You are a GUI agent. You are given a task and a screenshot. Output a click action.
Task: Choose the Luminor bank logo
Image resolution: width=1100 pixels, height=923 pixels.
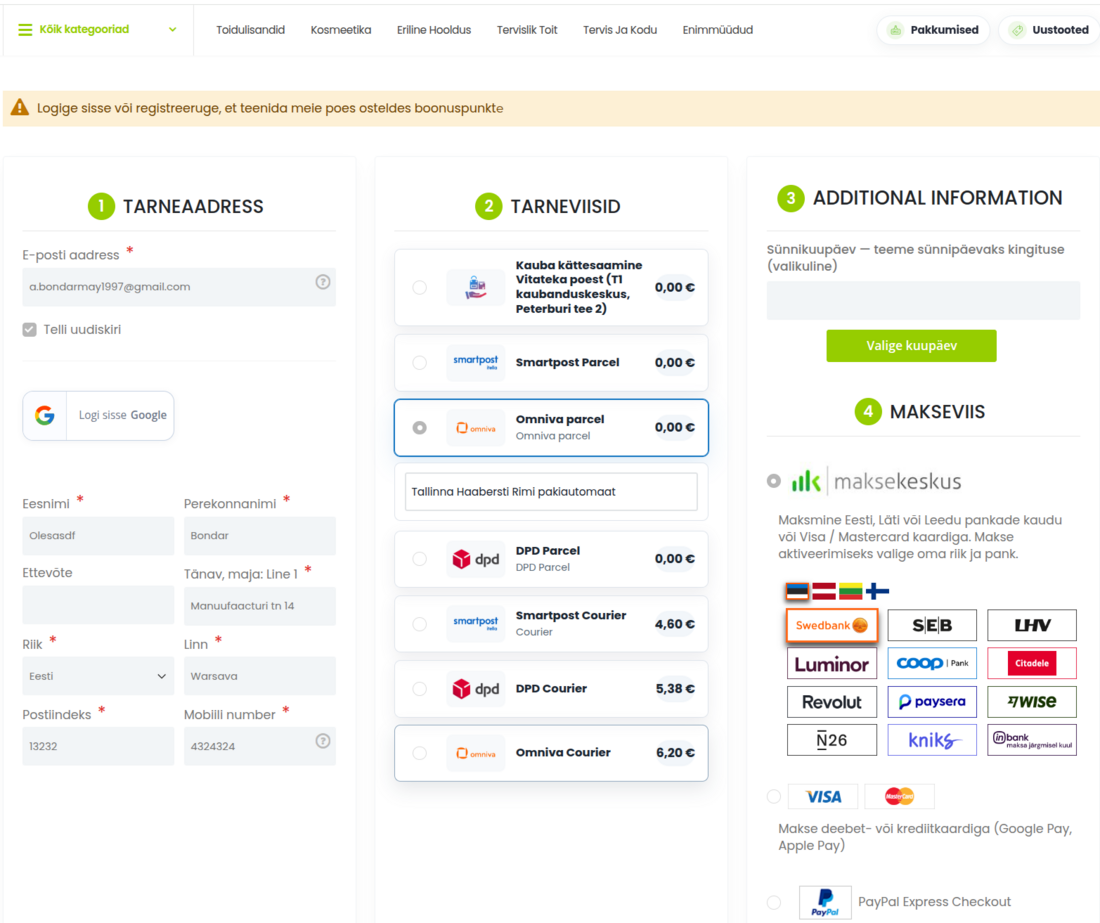(832, 663)
